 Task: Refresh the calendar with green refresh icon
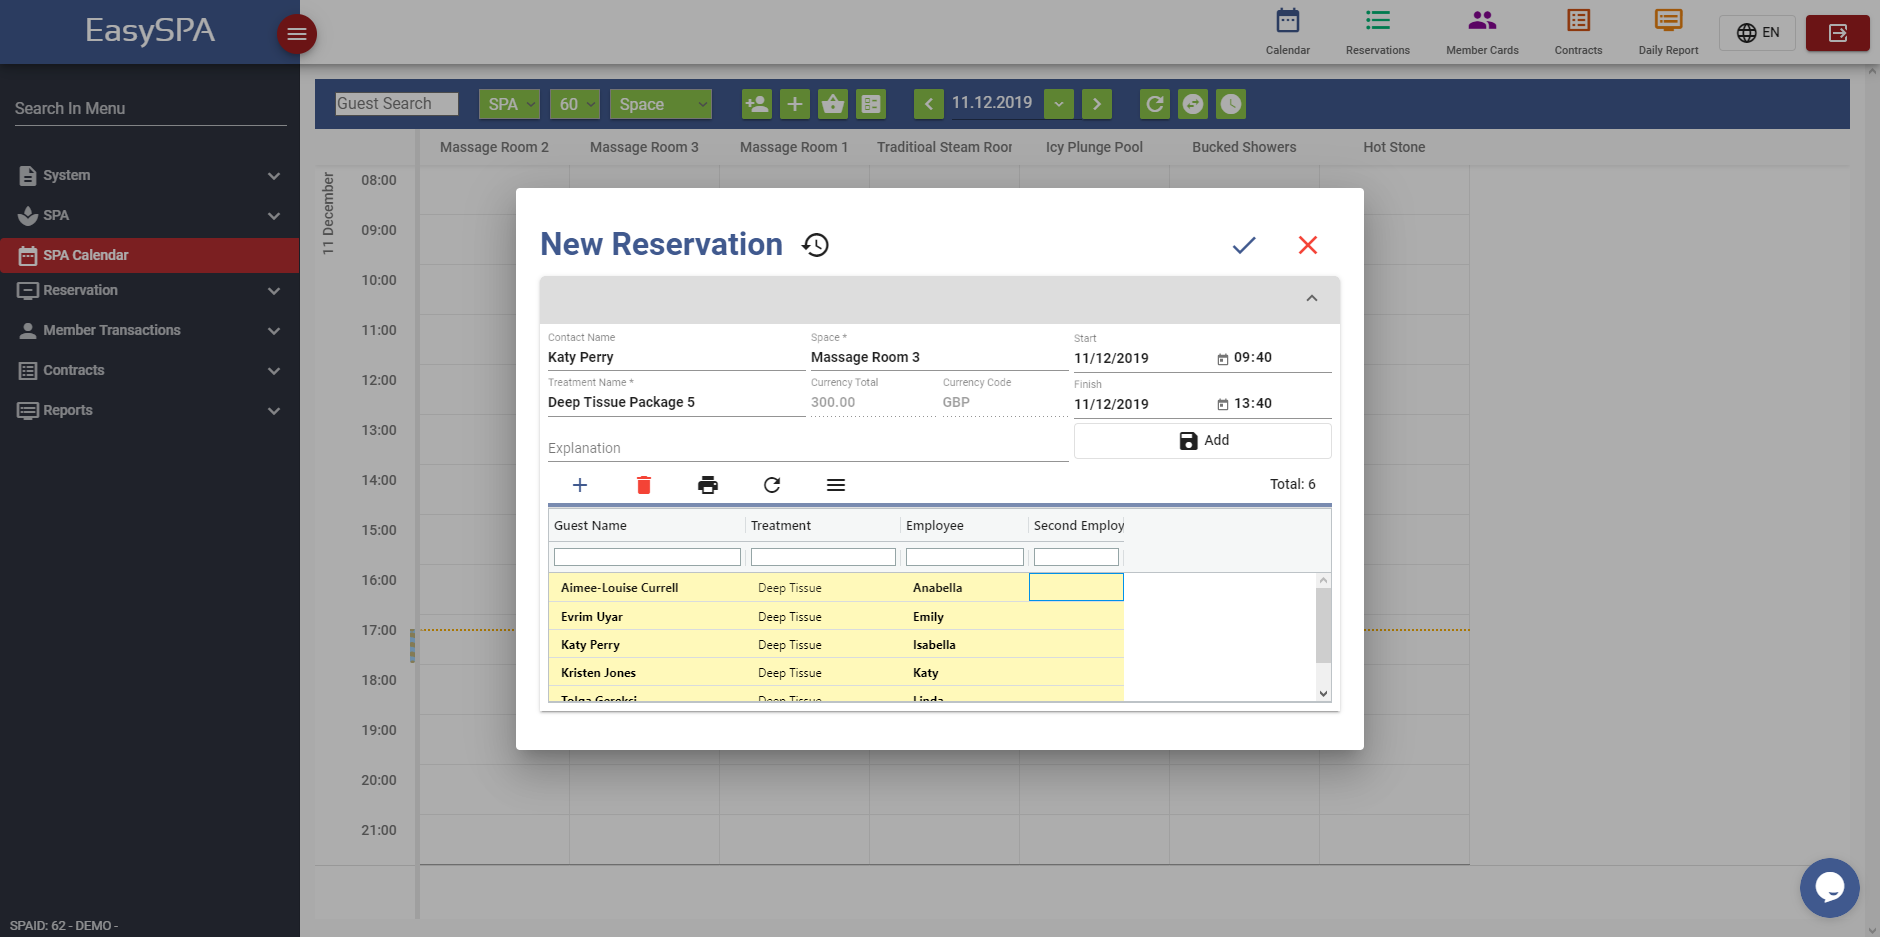click(1155, 104)
